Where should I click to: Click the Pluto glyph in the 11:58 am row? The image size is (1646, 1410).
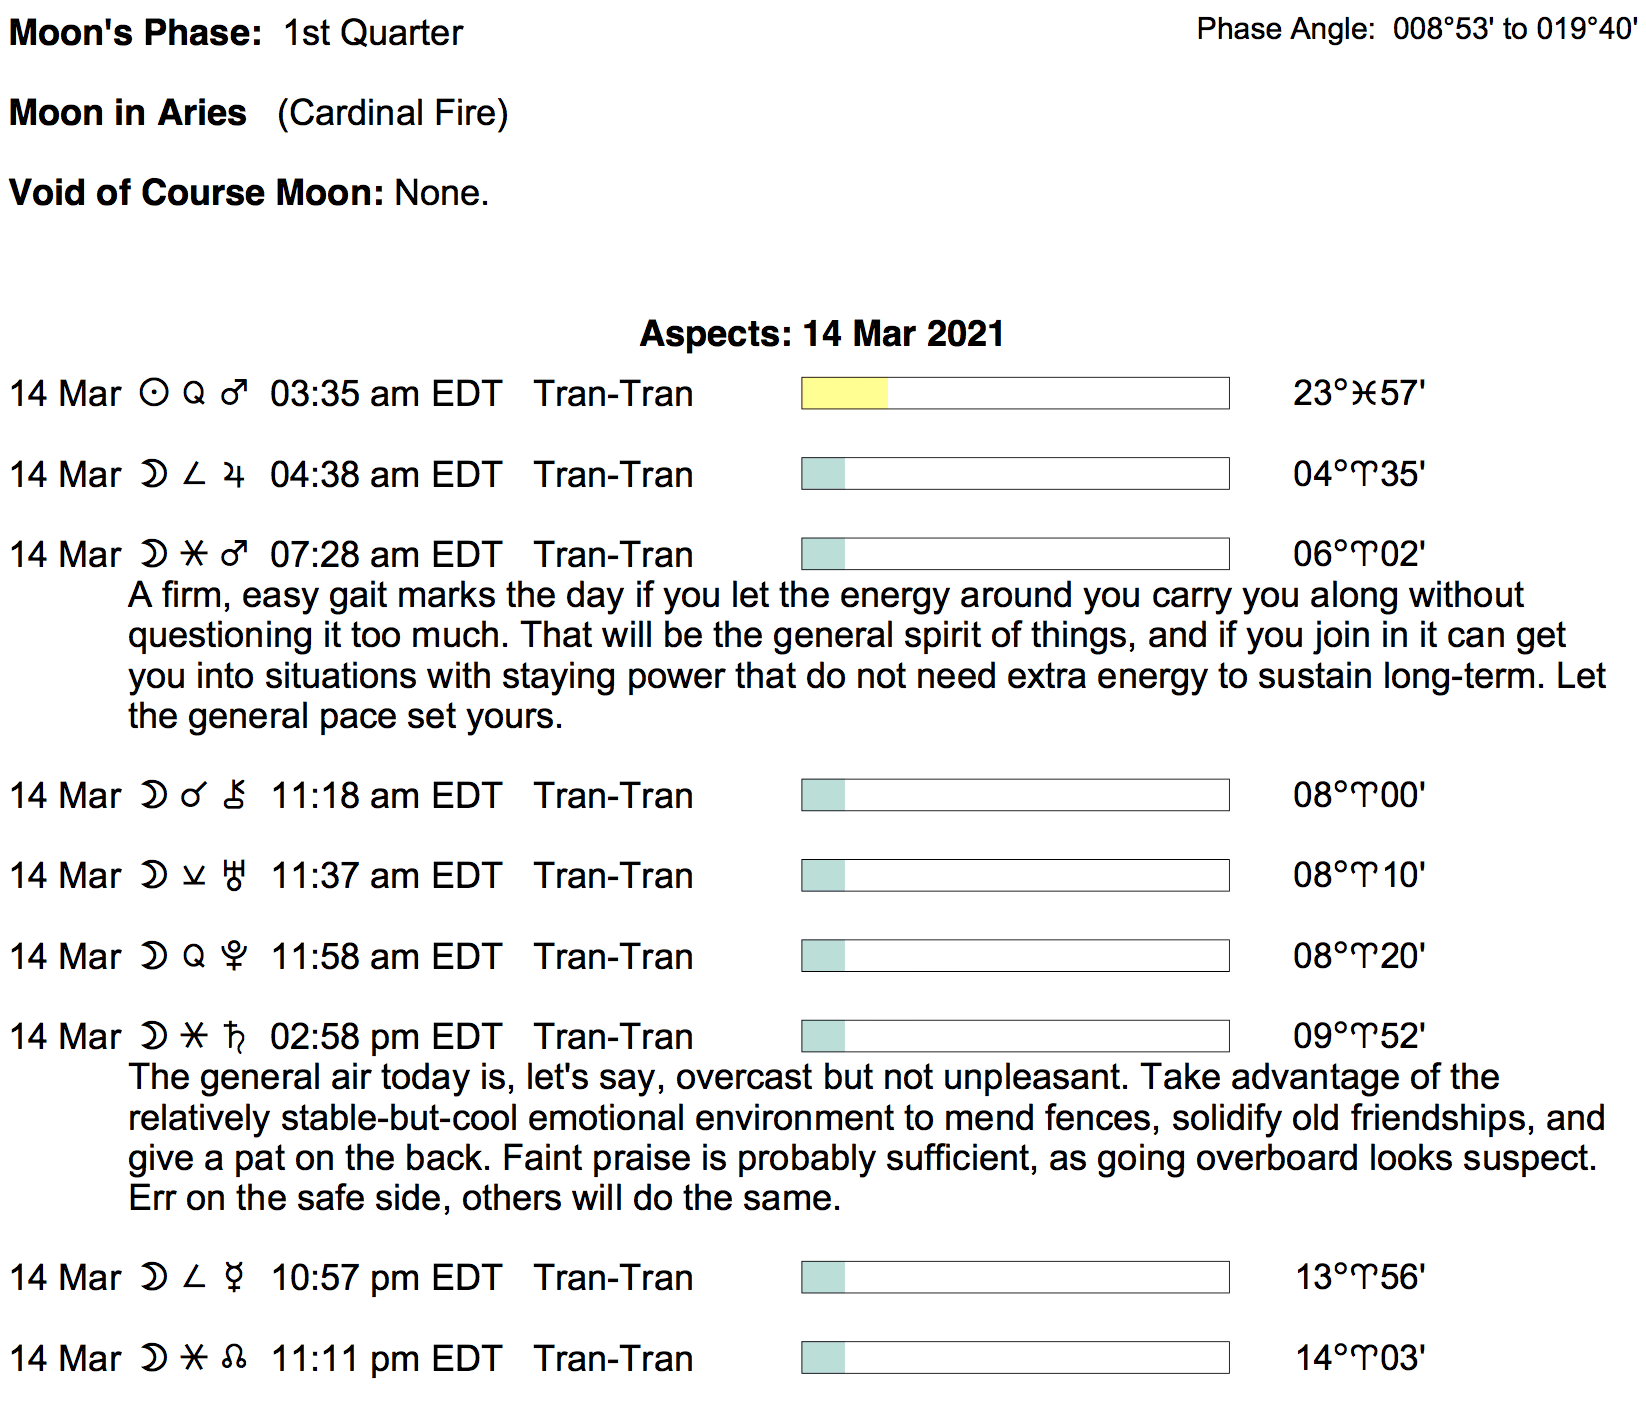[x=234, y=956]
